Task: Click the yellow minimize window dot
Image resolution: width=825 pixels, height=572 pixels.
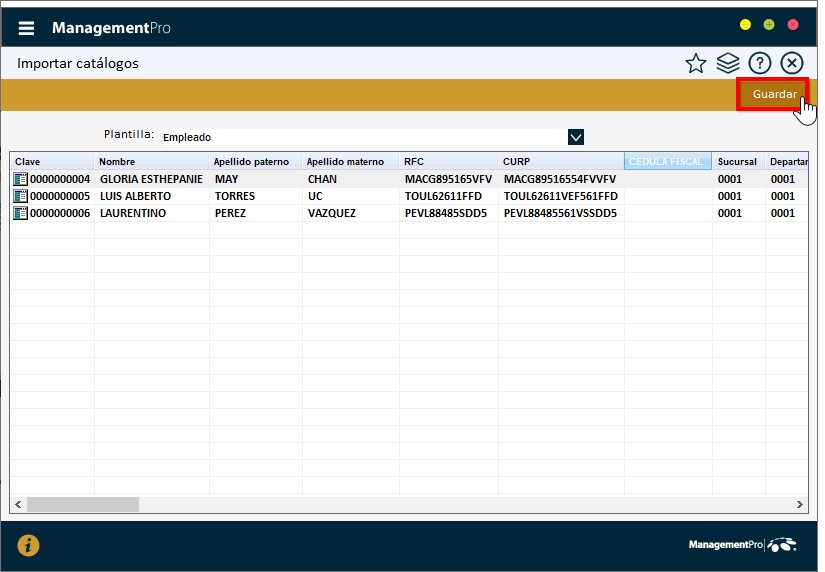Action: (x=745, y=25)
